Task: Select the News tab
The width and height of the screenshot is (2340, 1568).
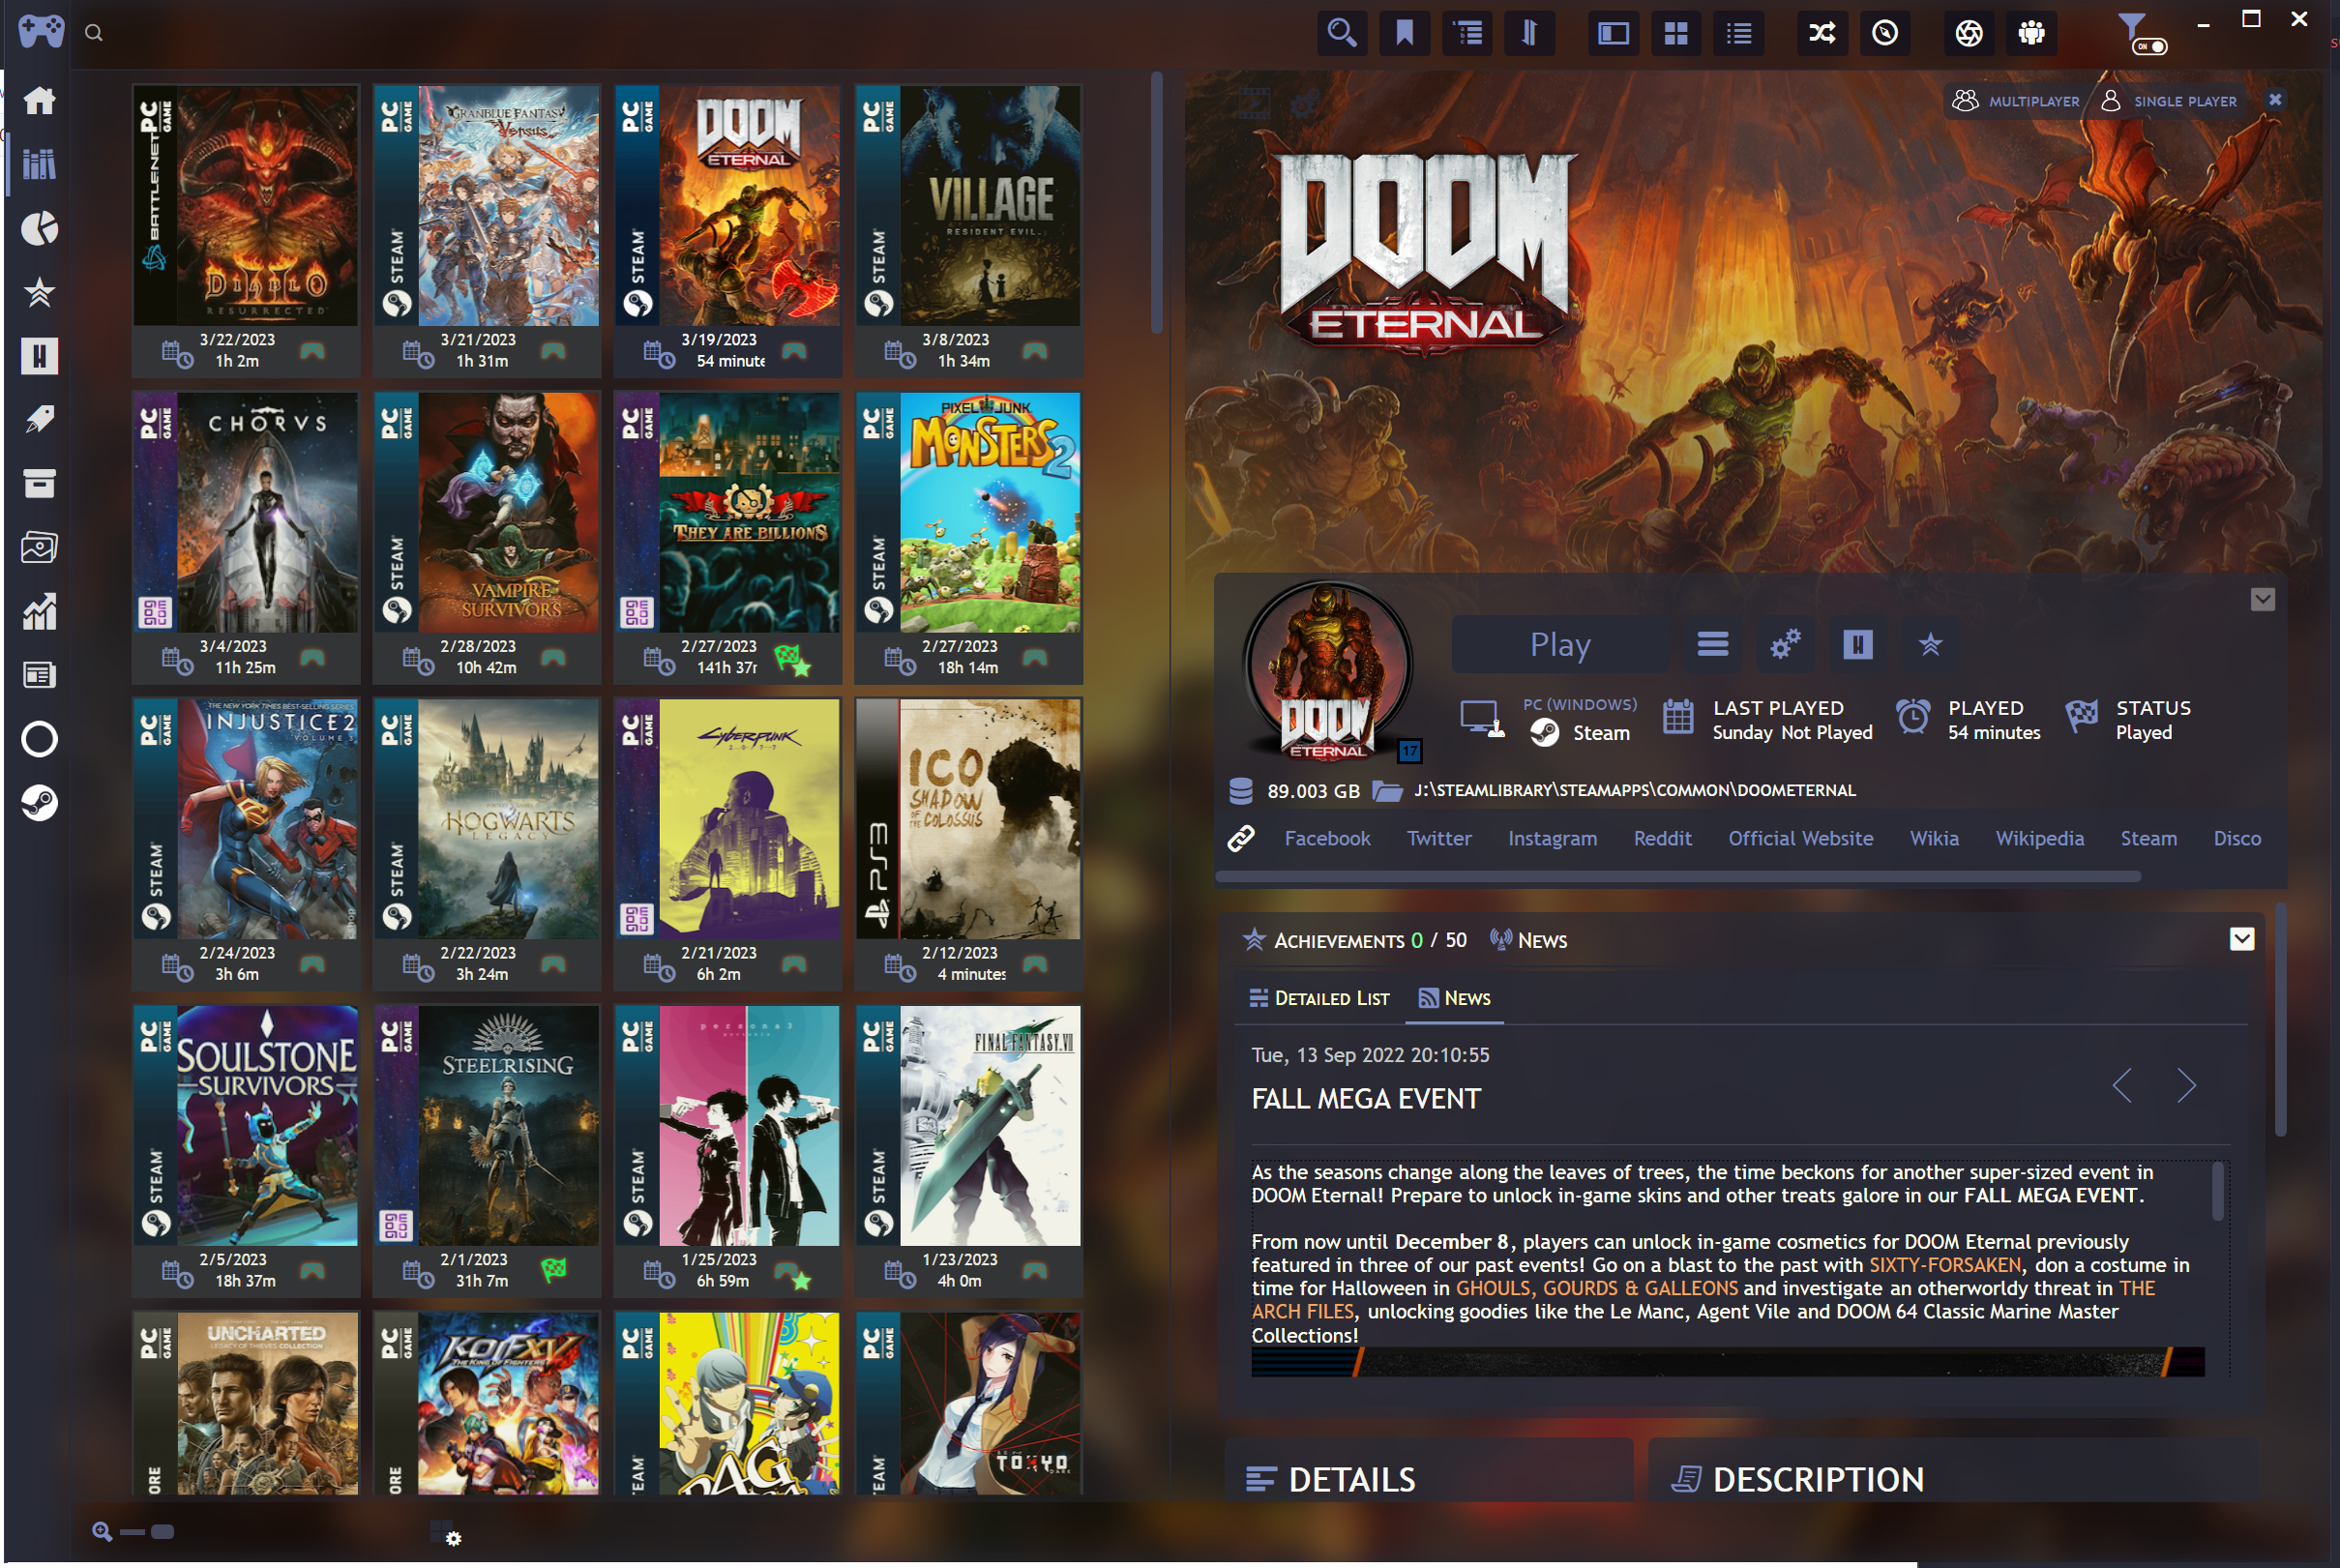Action: click(x=1454, y=998)
